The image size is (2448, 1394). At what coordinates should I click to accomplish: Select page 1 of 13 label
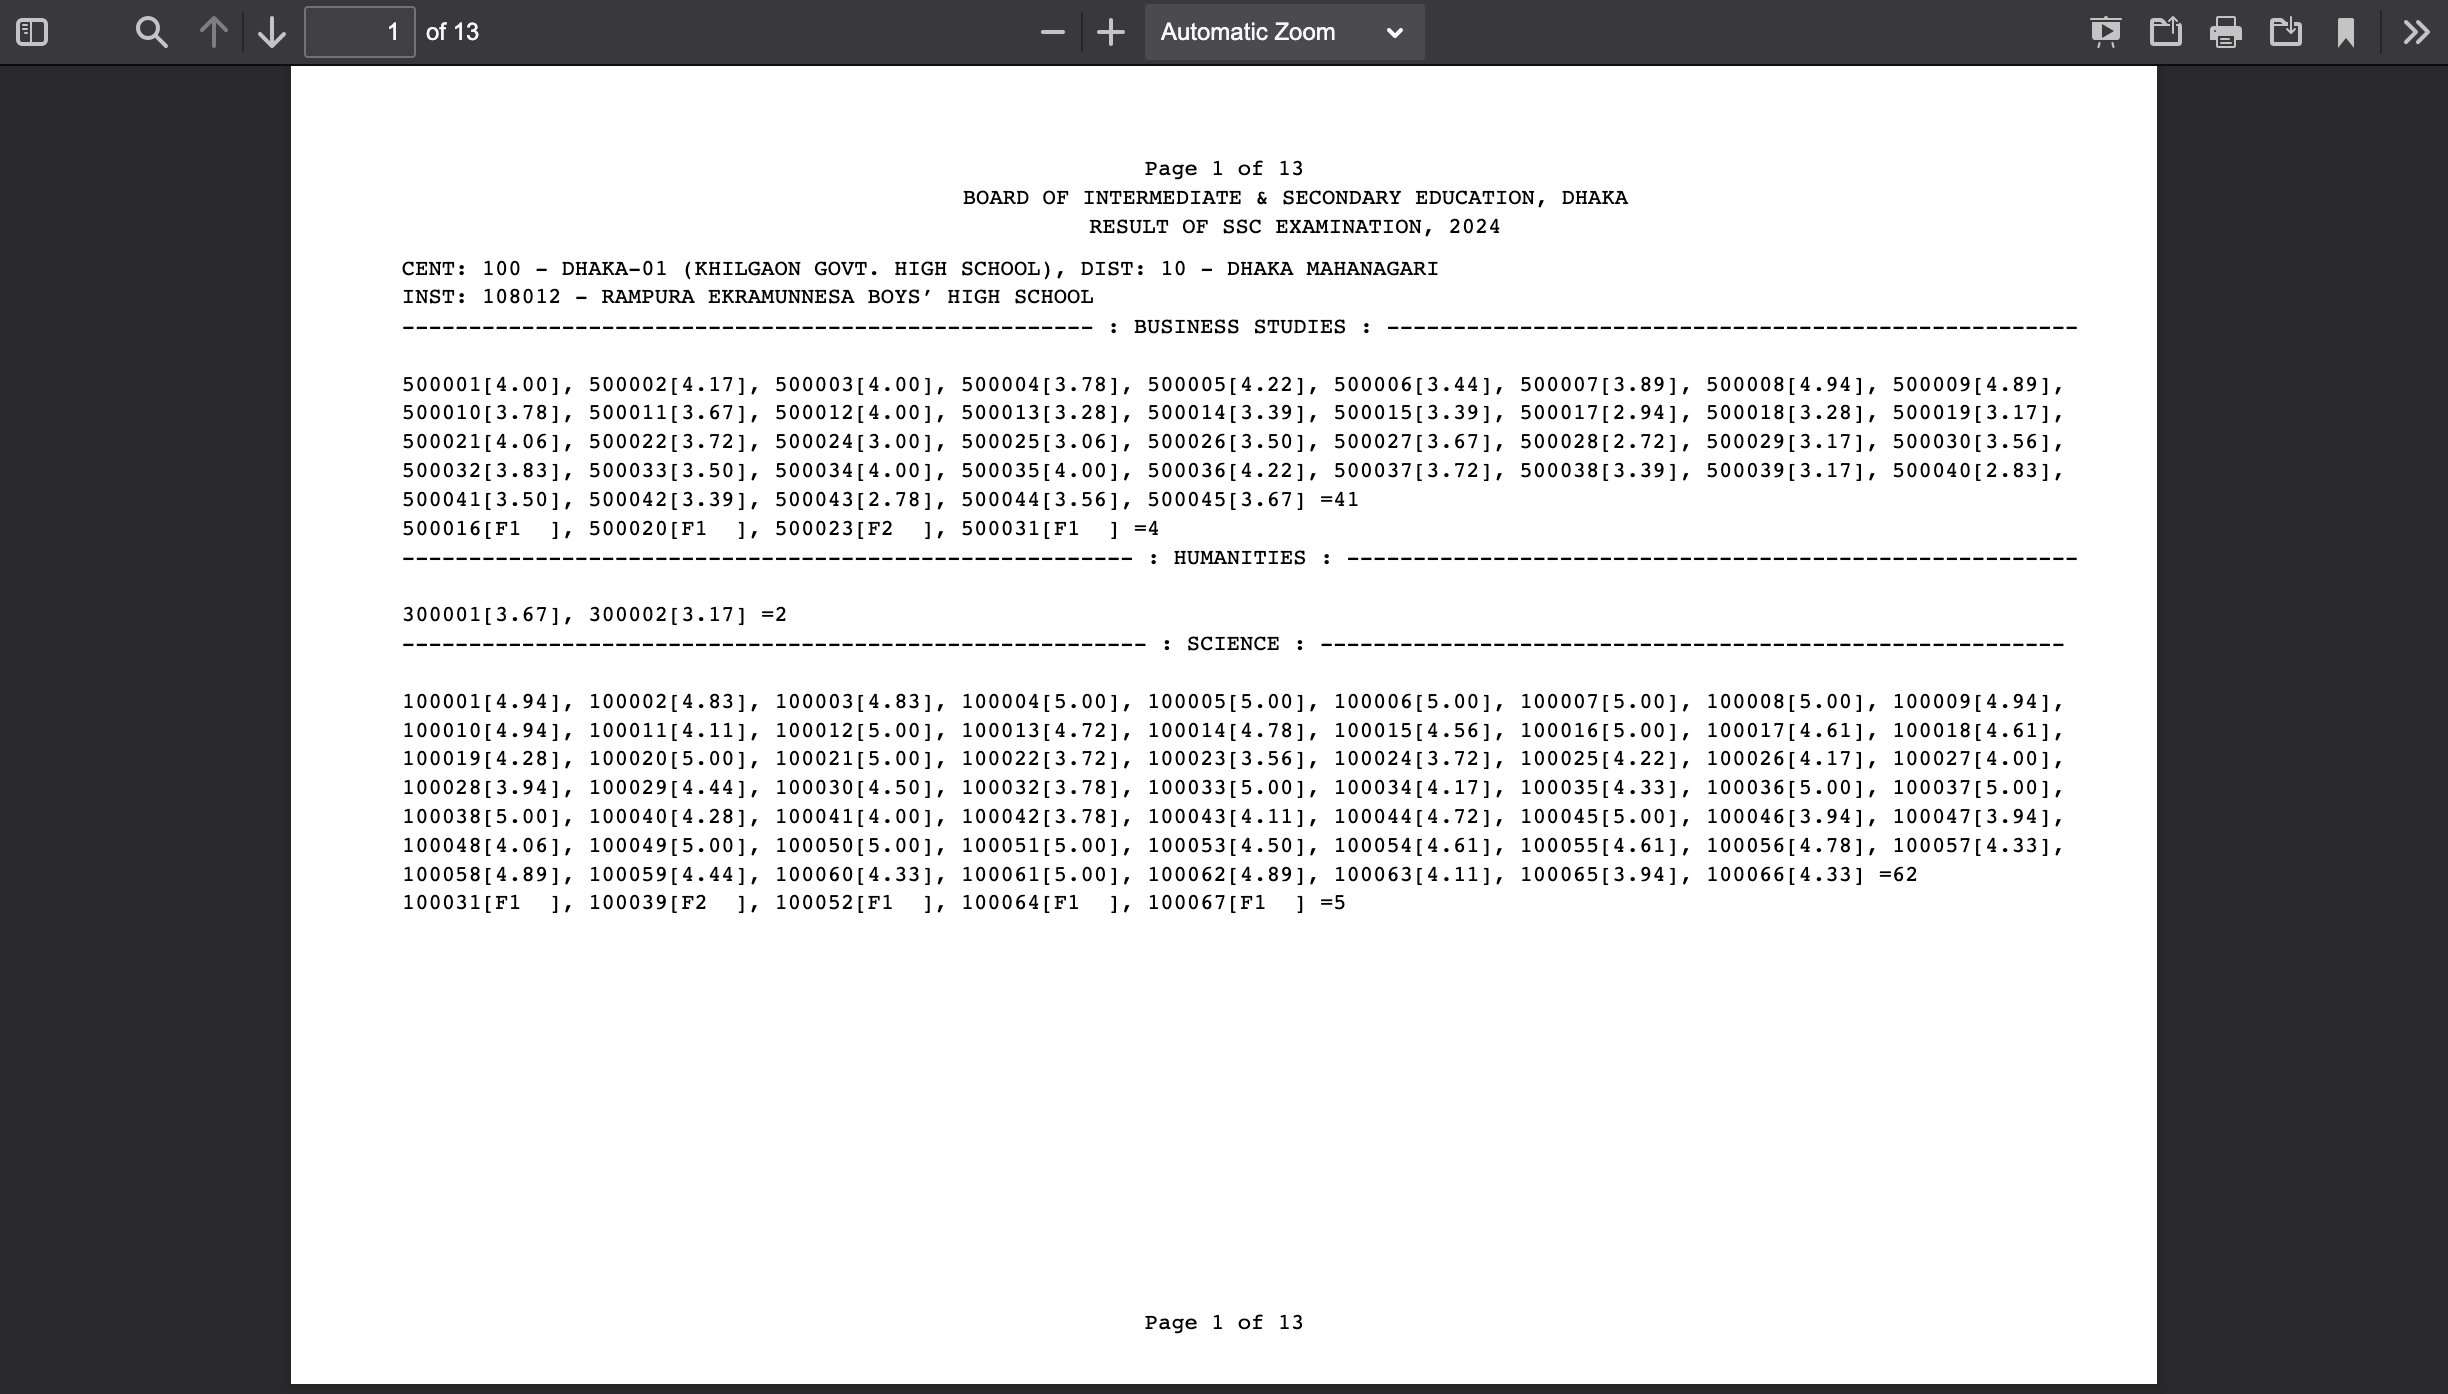click(x=1224, y=166)
